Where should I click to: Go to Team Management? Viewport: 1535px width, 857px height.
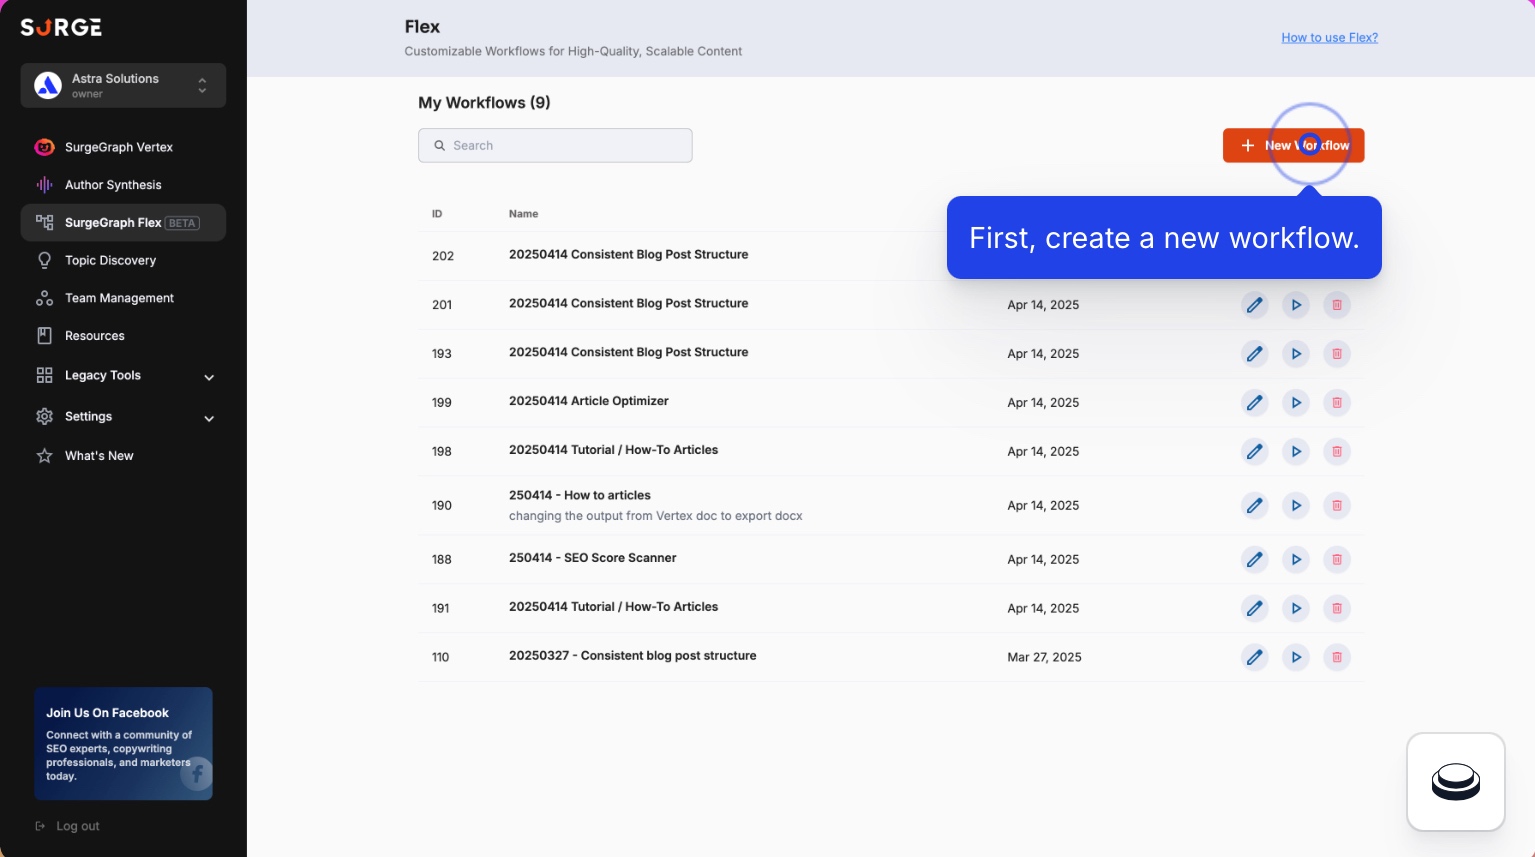[119, 297]
